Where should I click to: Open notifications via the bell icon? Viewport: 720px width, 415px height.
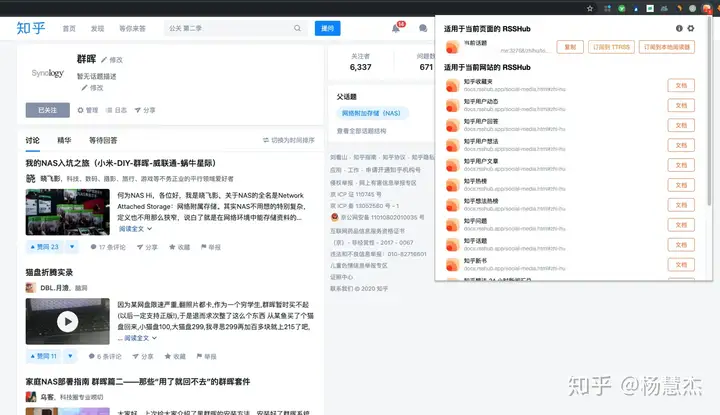pos(396,28)
